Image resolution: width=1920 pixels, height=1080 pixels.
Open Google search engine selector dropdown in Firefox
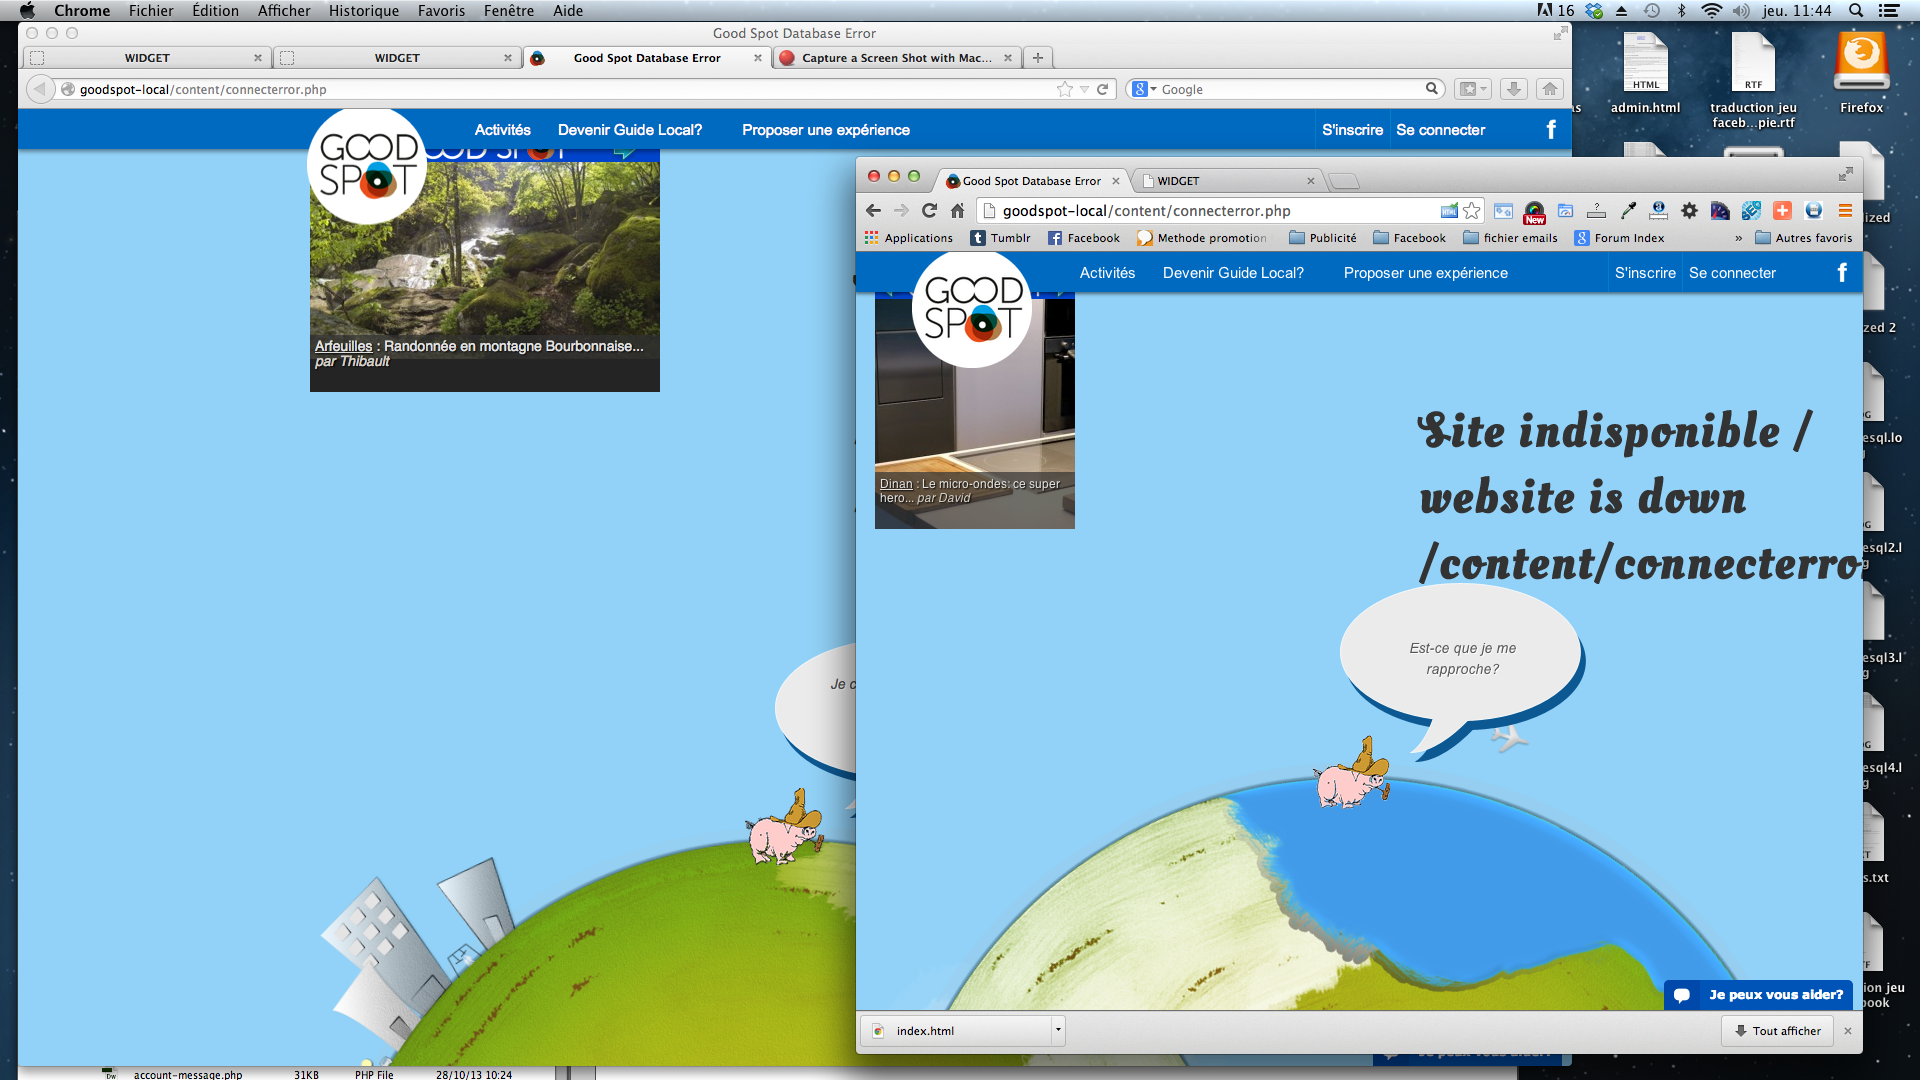tap(1144, 89)
